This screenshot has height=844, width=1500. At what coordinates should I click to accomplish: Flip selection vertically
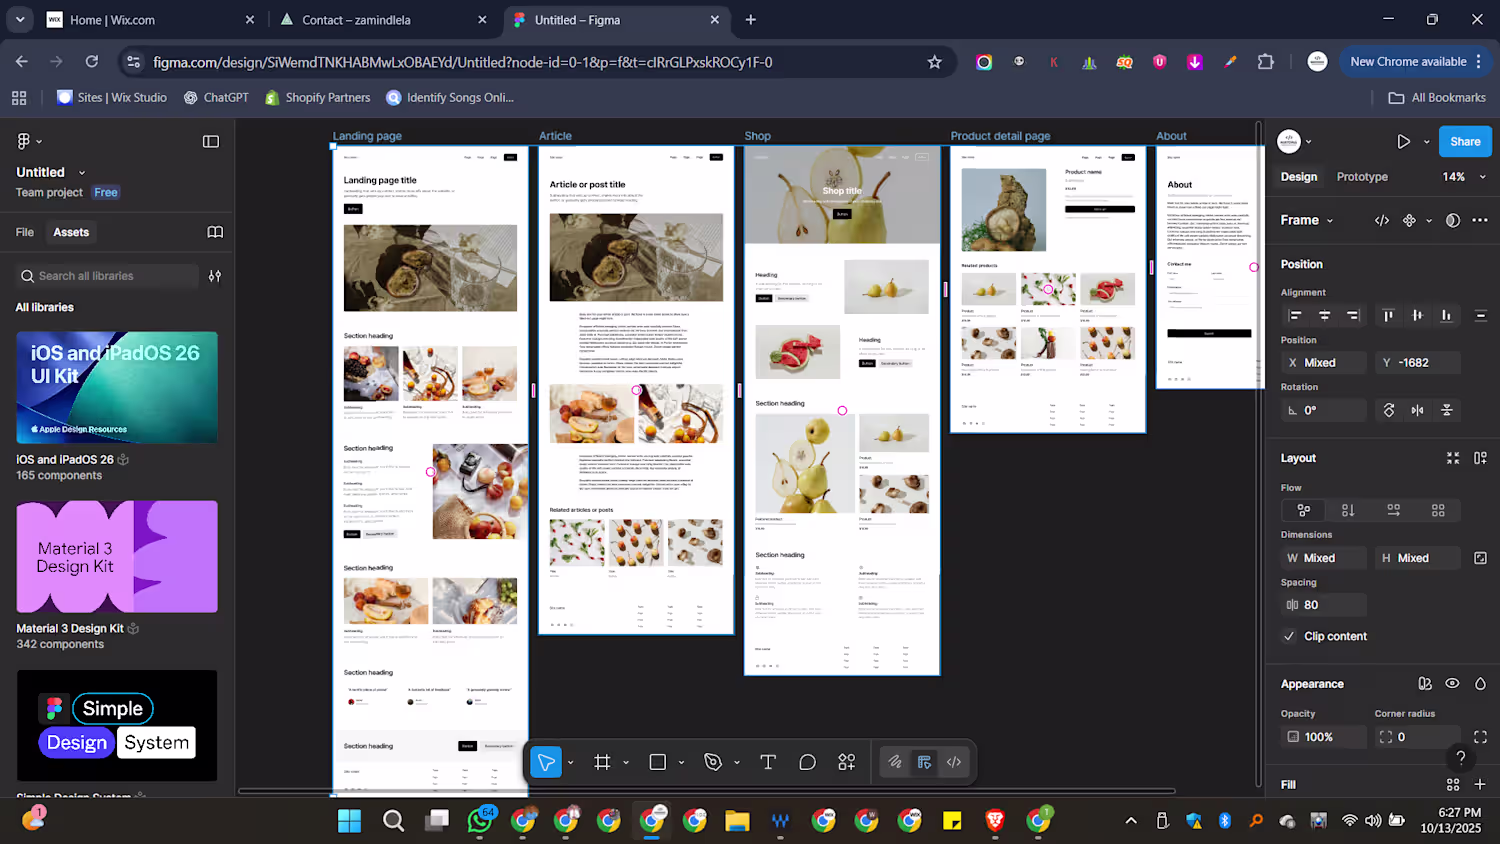point(1447,410)
